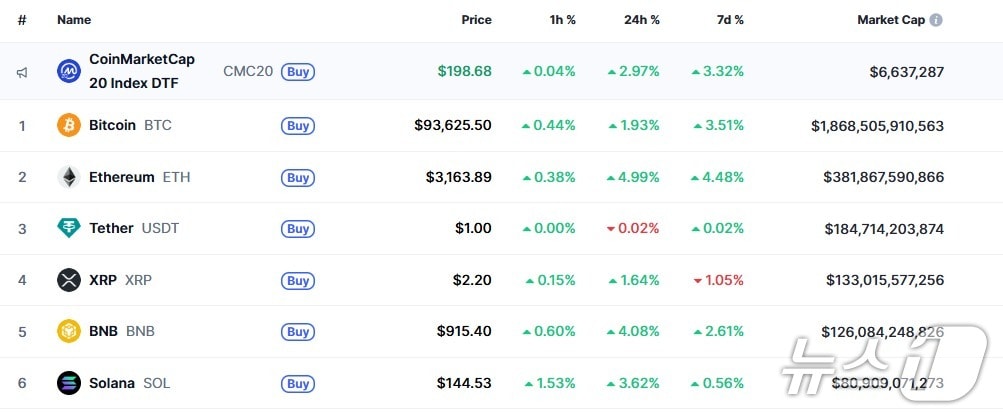This screenshot has height=417, width=1003.
Task: Open the Ethereum coin page link
Action: click(122, 177)
